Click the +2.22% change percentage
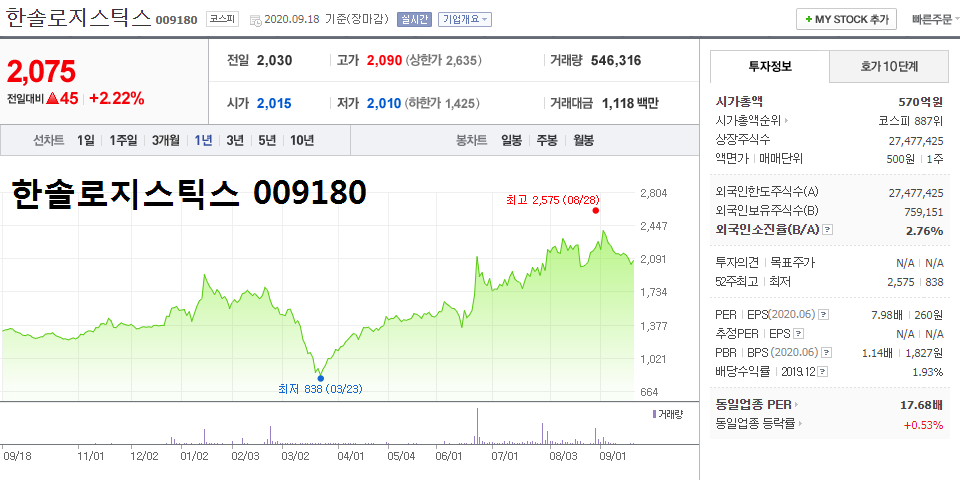The height and width of the screenshot is (480, 965). pyautogui.click(x=117, y=98)
